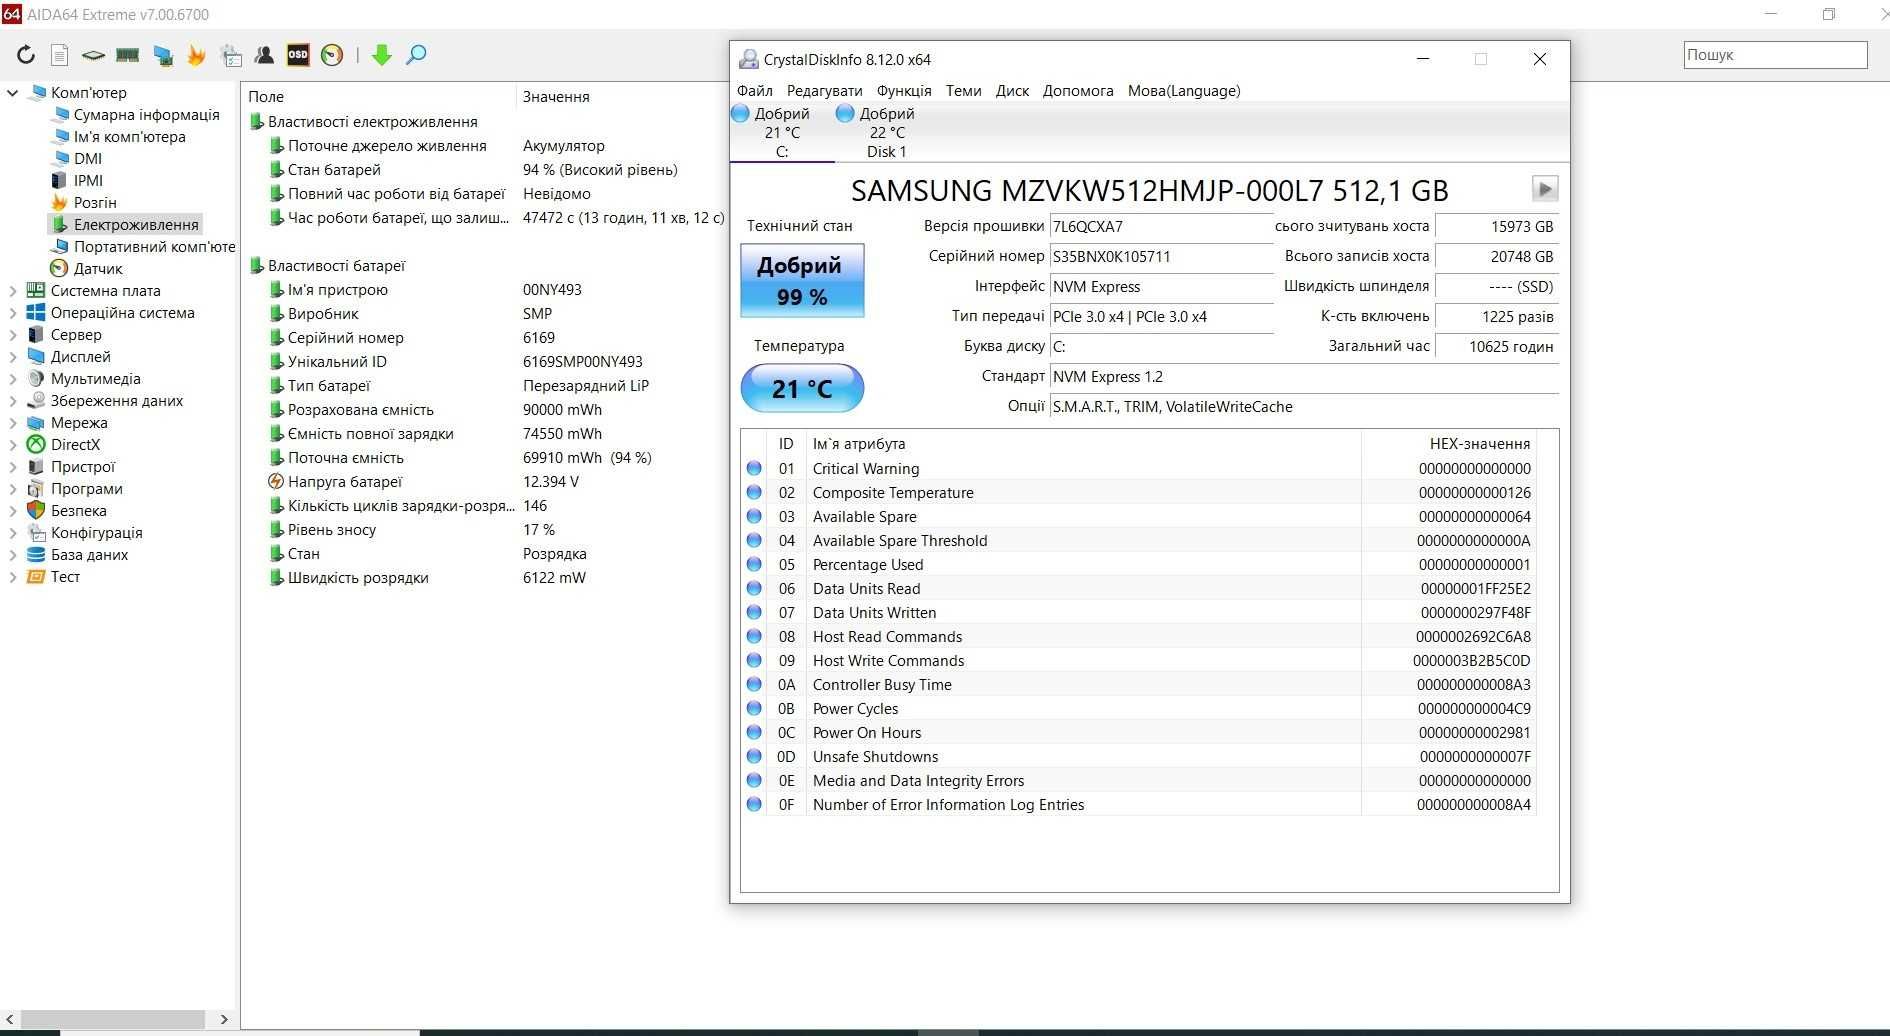Click the Поле column header

[379, 96]
